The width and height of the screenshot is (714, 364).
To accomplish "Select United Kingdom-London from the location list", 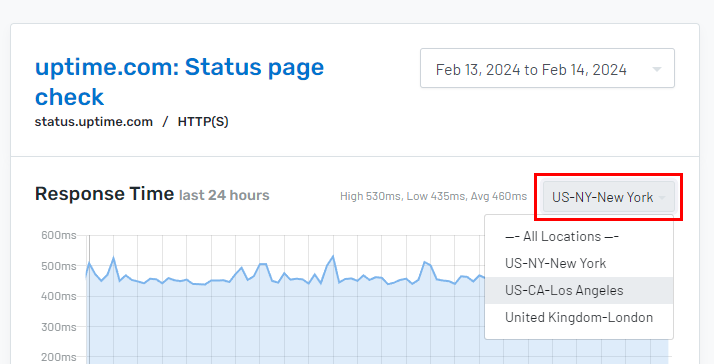I will tap(579, 317).
